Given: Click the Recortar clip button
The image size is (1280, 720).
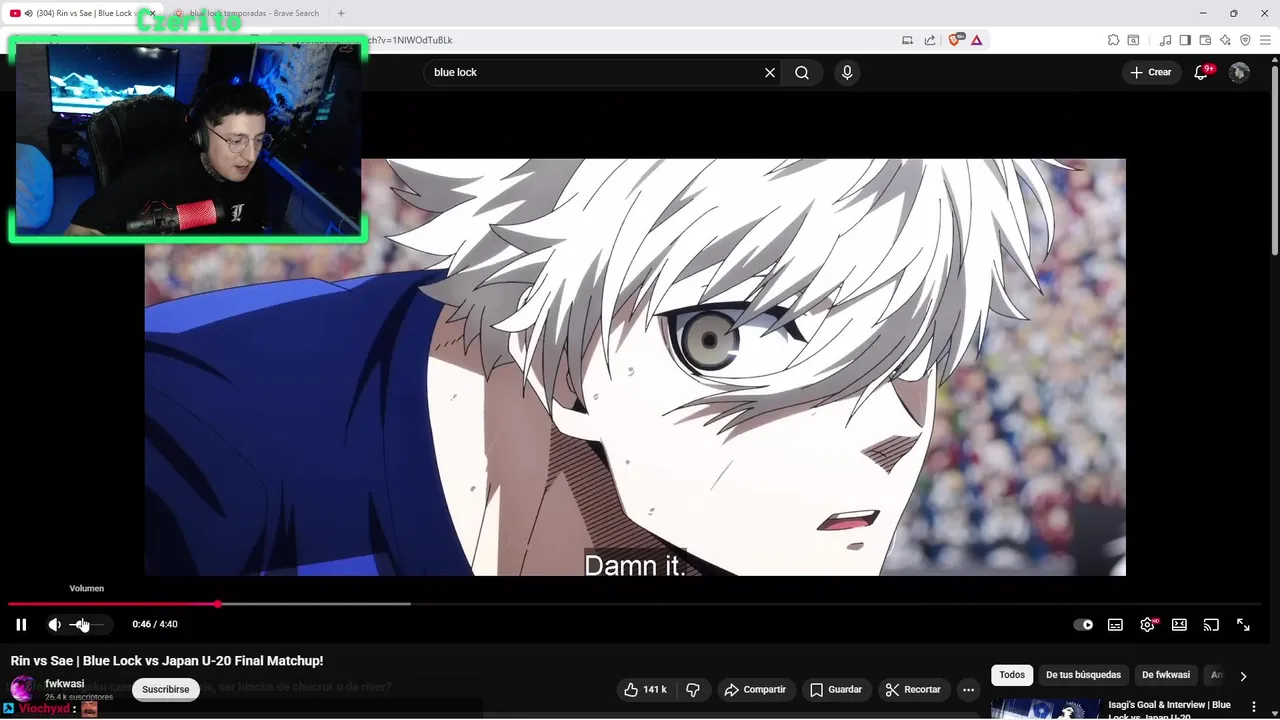Looking at the screenshot, I should pyautogui.click(x=912, y=689).
